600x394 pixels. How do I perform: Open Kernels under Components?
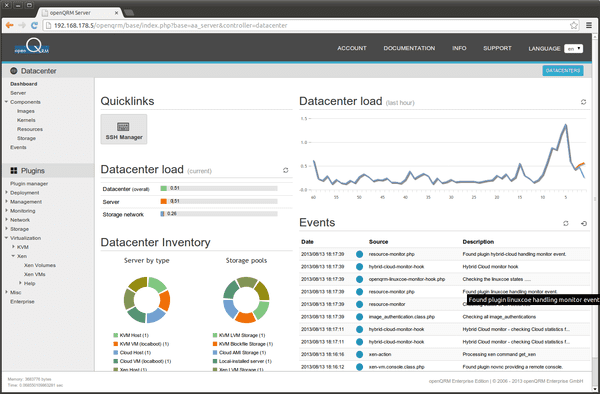coord(26,120)
